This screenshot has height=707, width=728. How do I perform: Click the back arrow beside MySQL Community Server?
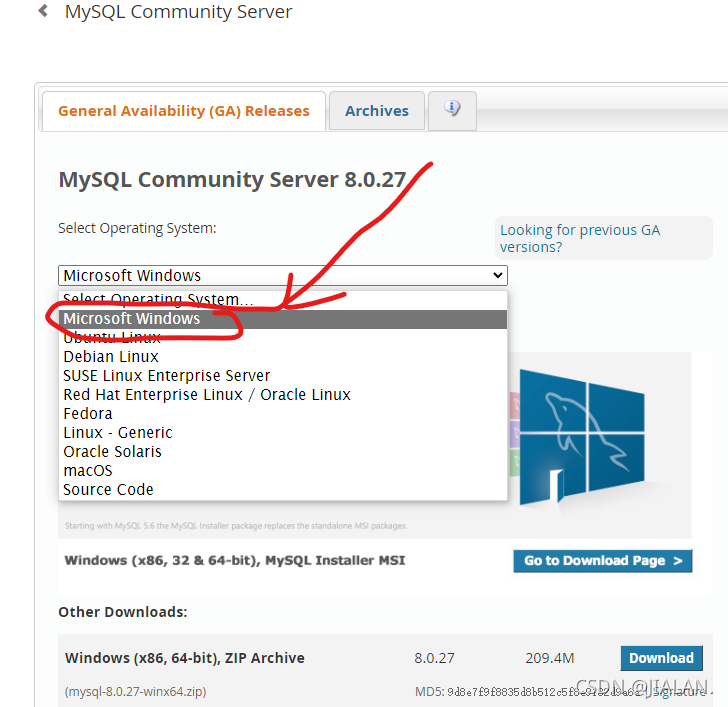coord(43,11)
